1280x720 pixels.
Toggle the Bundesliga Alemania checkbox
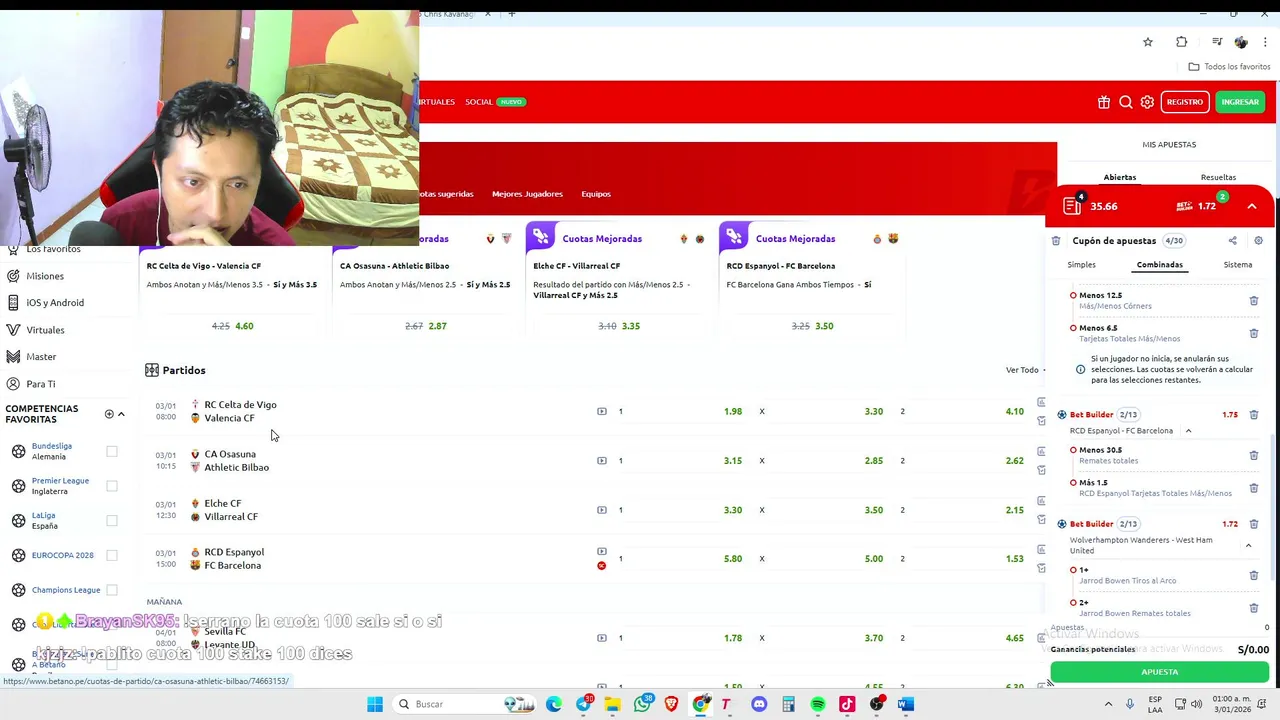[112, 451]
